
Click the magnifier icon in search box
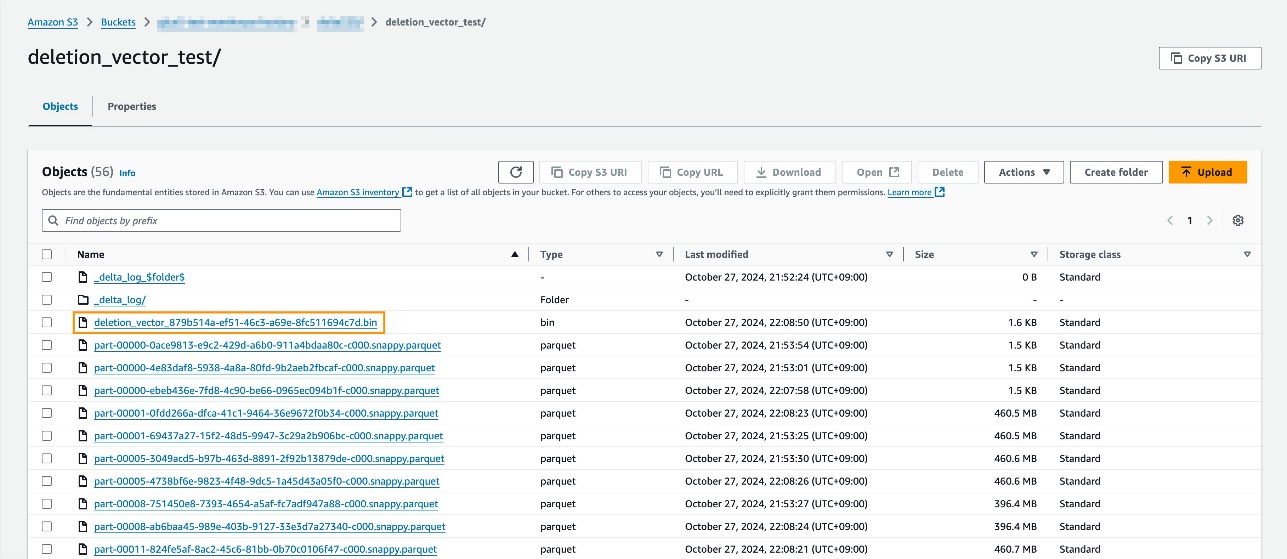tap(53, 220)
